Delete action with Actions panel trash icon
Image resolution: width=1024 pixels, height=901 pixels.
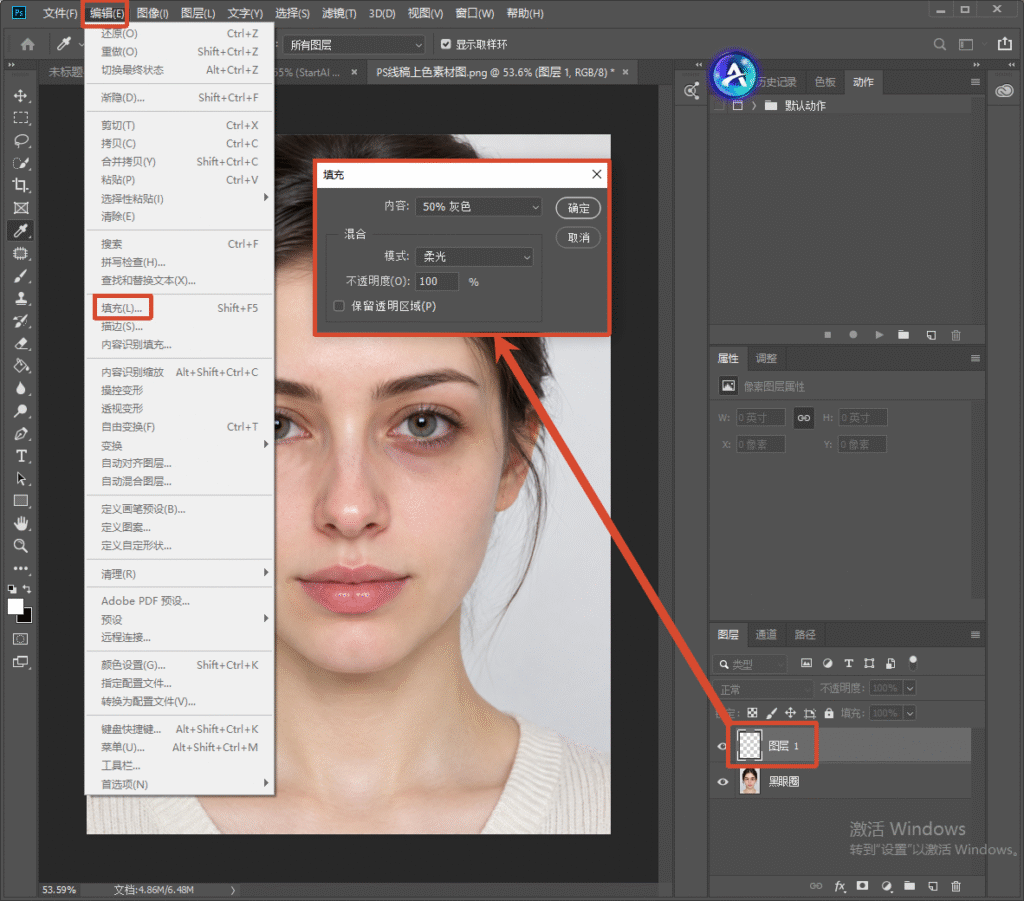[x=955, y=335]
